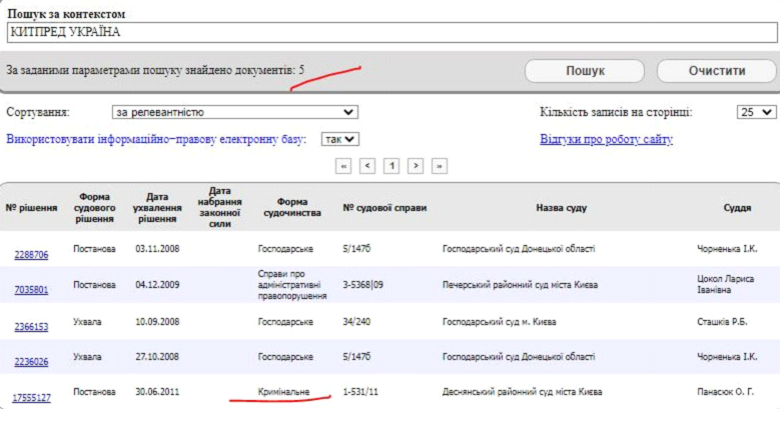The width and height of the screenshot is (780, 422).
Task: Go to first page of results
Action: point(344,166)
